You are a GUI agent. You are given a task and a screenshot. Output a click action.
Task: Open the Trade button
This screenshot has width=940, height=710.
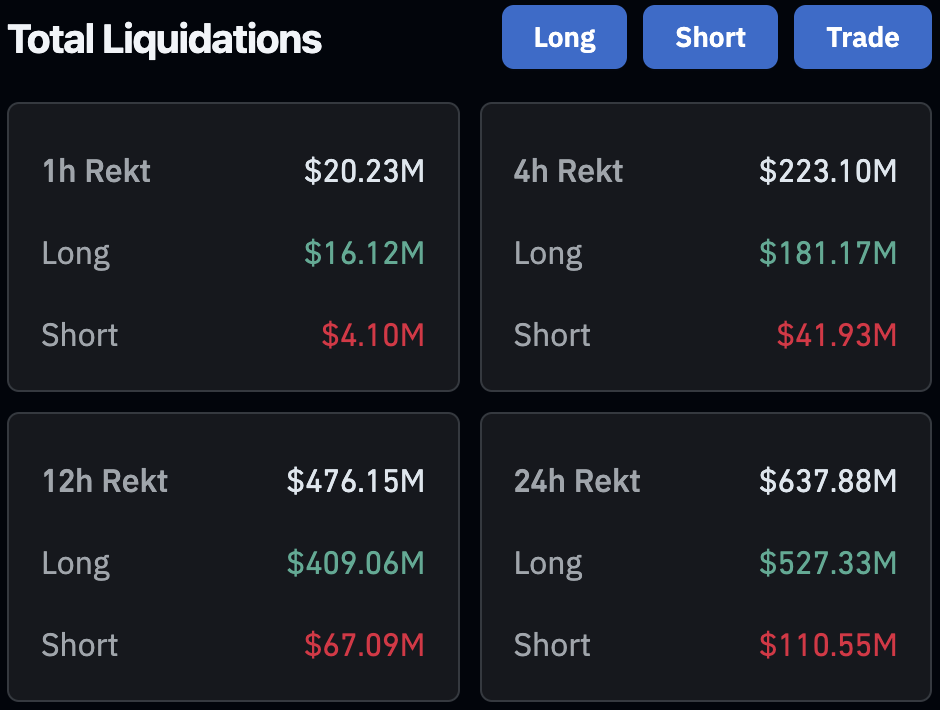tap(863, 37)
